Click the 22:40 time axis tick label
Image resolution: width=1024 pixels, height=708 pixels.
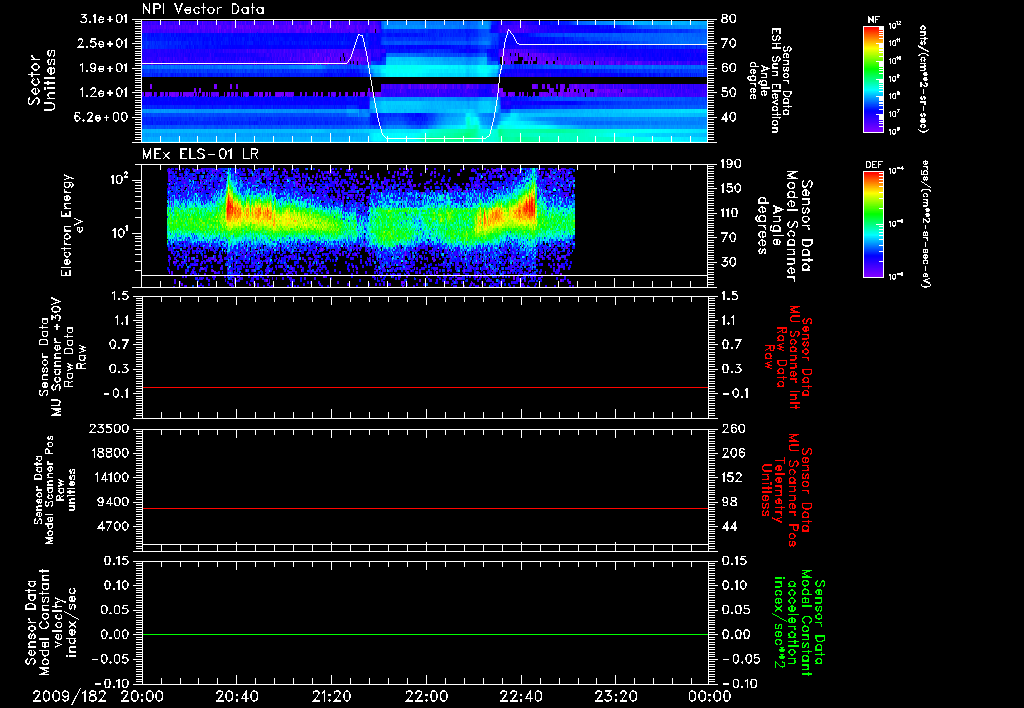coord(521,696)
